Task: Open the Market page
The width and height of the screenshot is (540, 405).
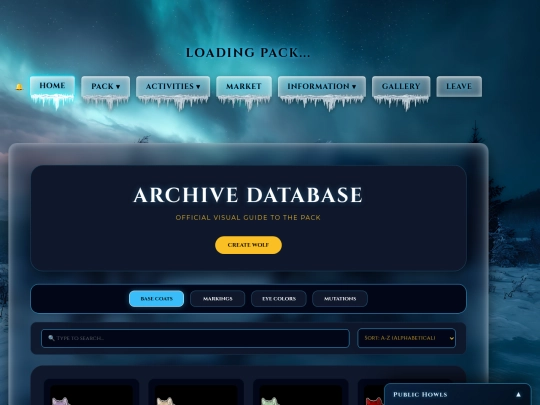Action: [x=244, y=86]
